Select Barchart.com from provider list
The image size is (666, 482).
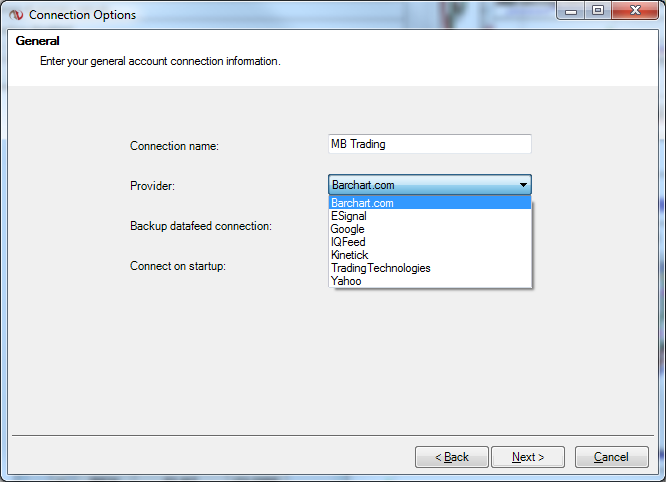[x=363, y=203]
